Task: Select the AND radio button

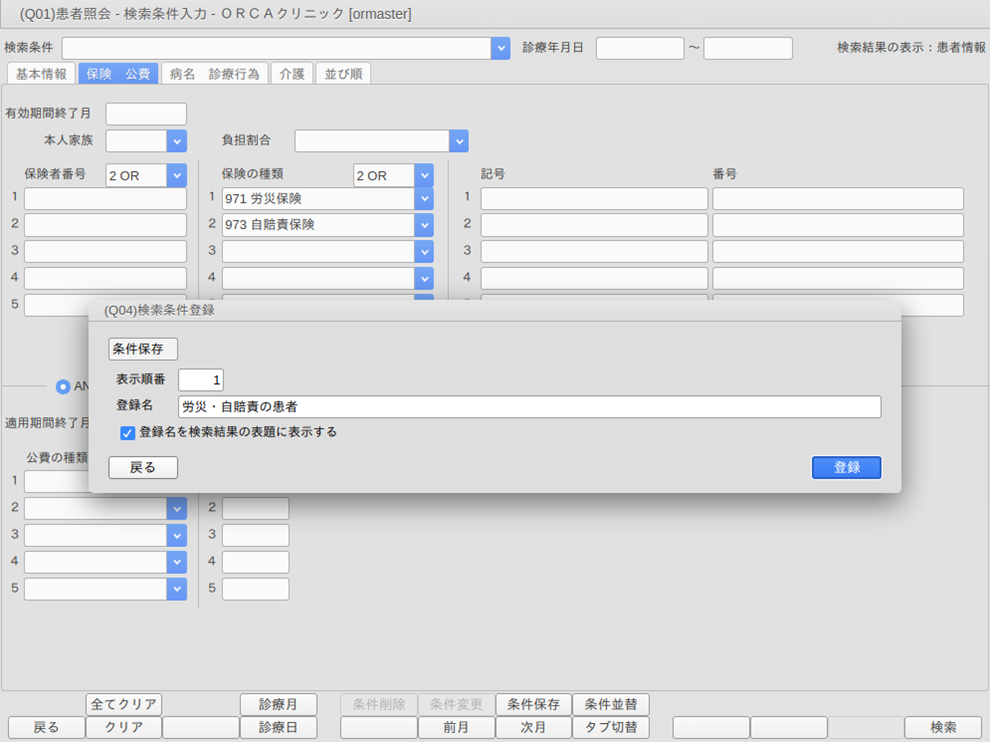Action: point(63,386)
